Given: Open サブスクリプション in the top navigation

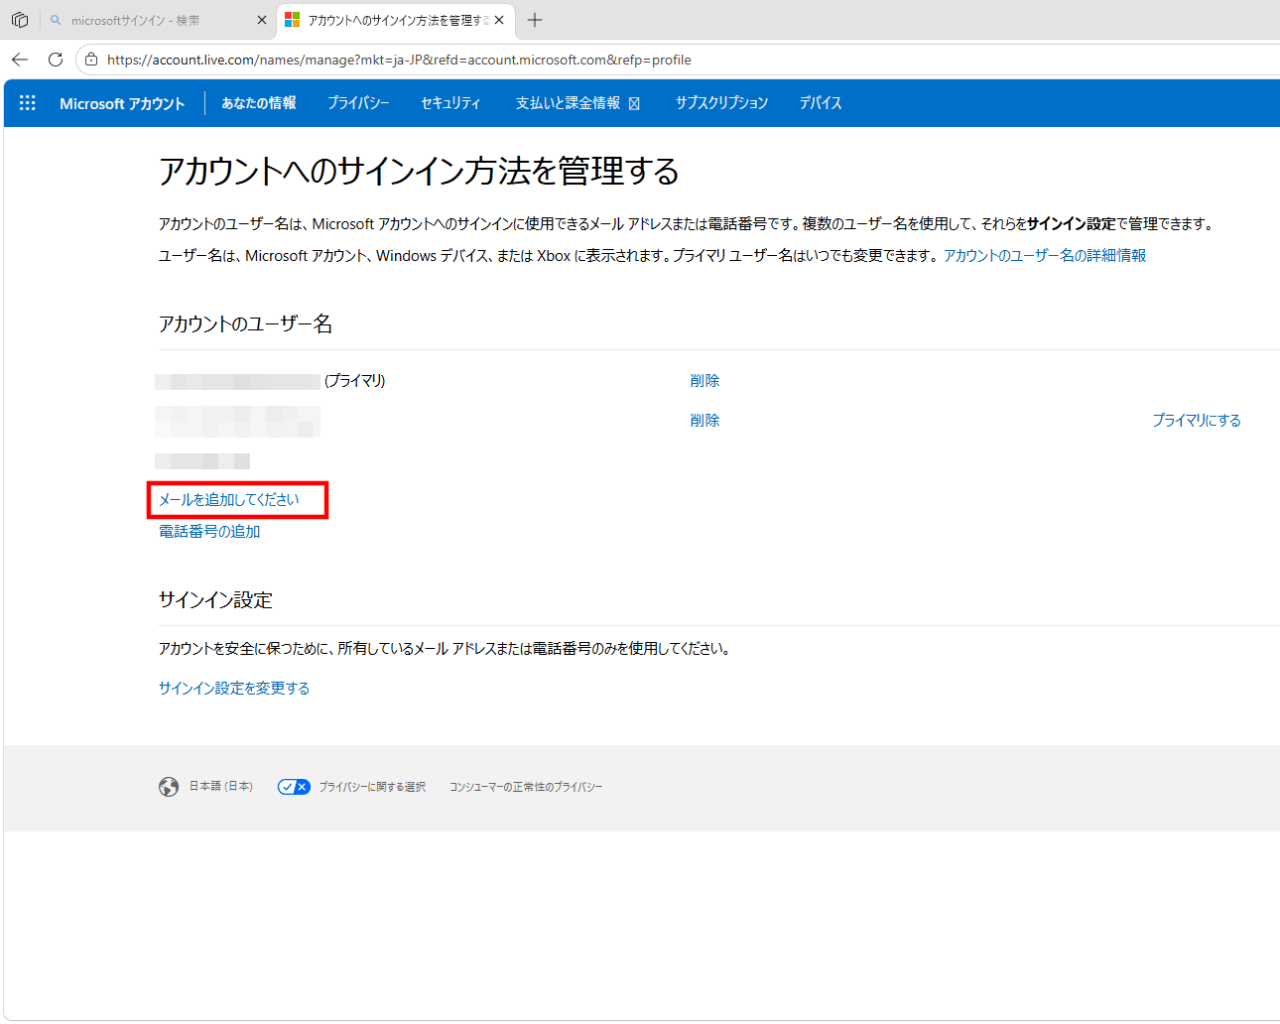Looking at the screenshot, I should 721,103.
